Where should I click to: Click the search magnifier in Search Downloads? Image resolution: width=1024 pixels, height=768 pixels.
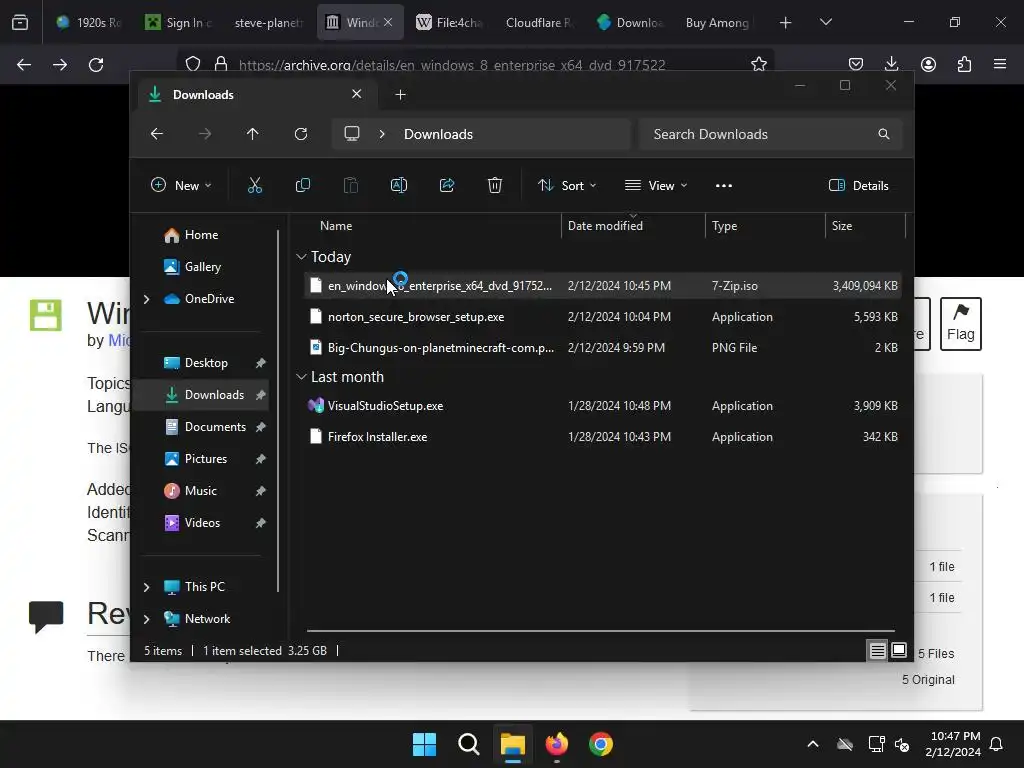click(884, 134)
